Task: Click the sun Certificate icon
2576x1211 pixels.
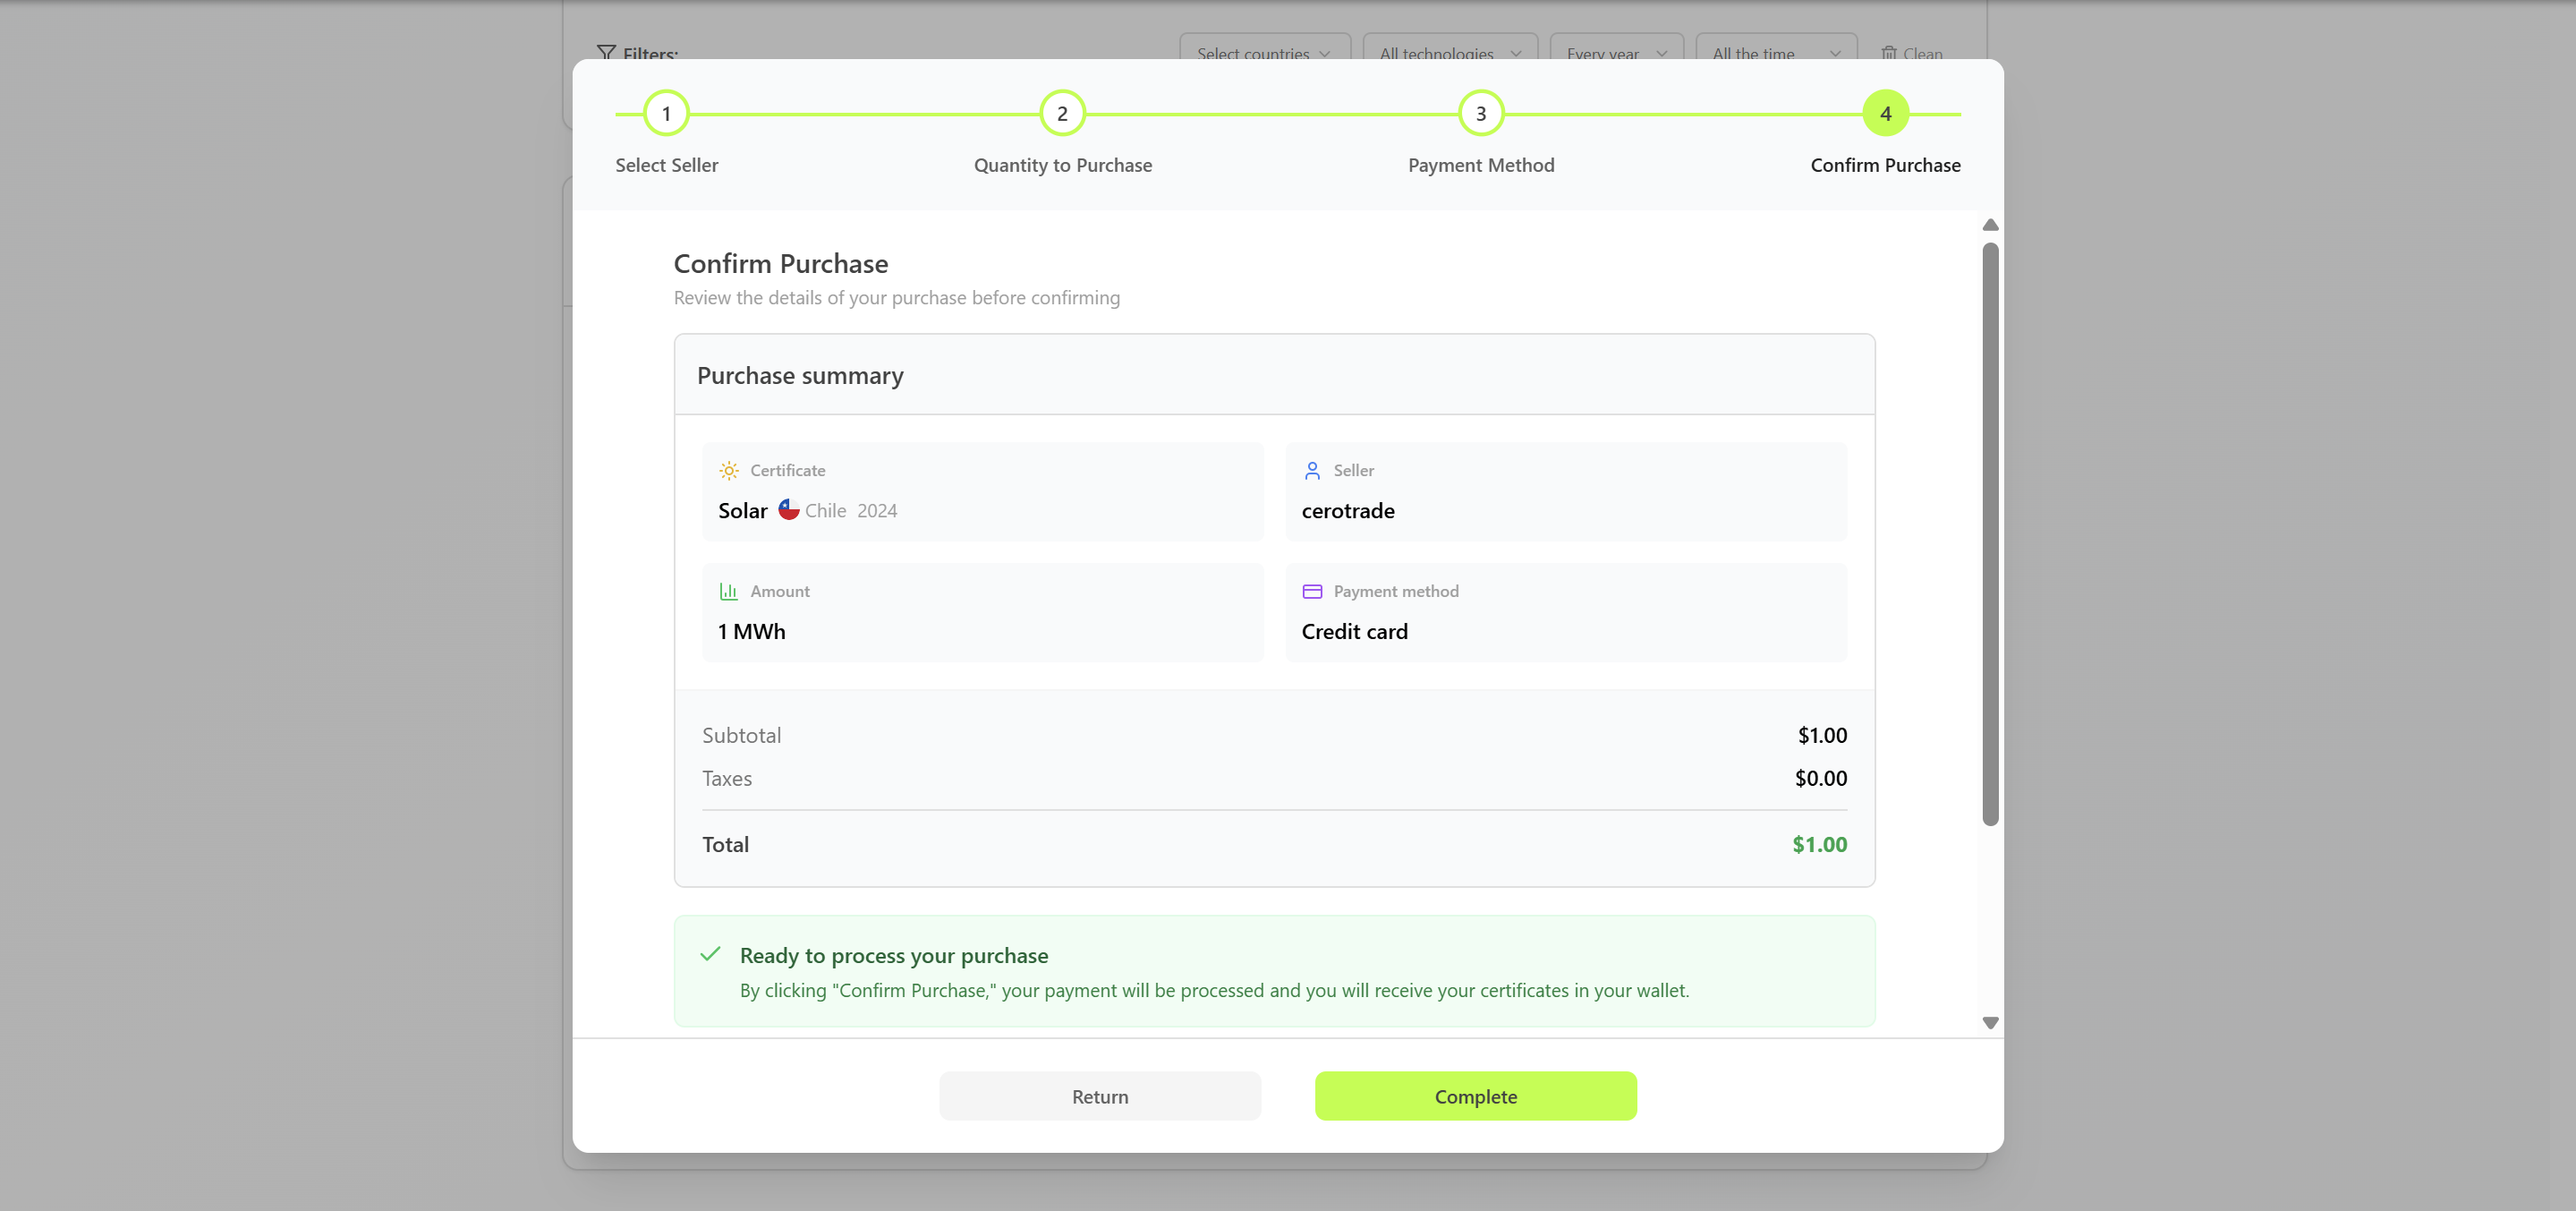Action: [729, 470]
